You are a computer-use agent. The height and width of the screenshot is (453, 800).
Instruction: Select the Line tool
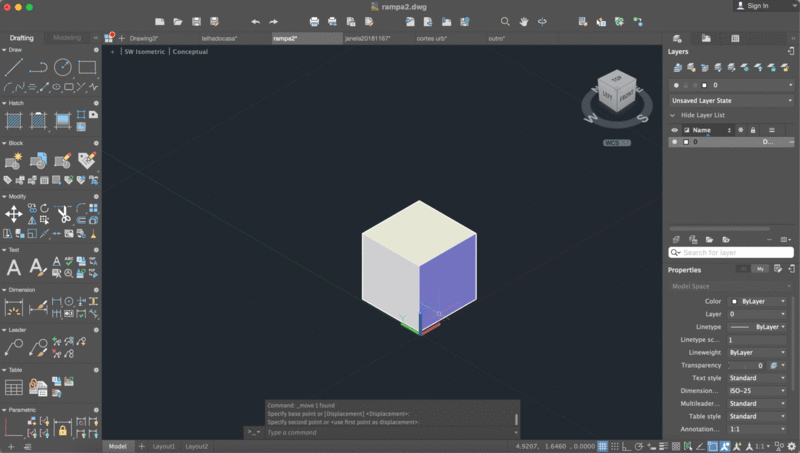coord(14,67)
